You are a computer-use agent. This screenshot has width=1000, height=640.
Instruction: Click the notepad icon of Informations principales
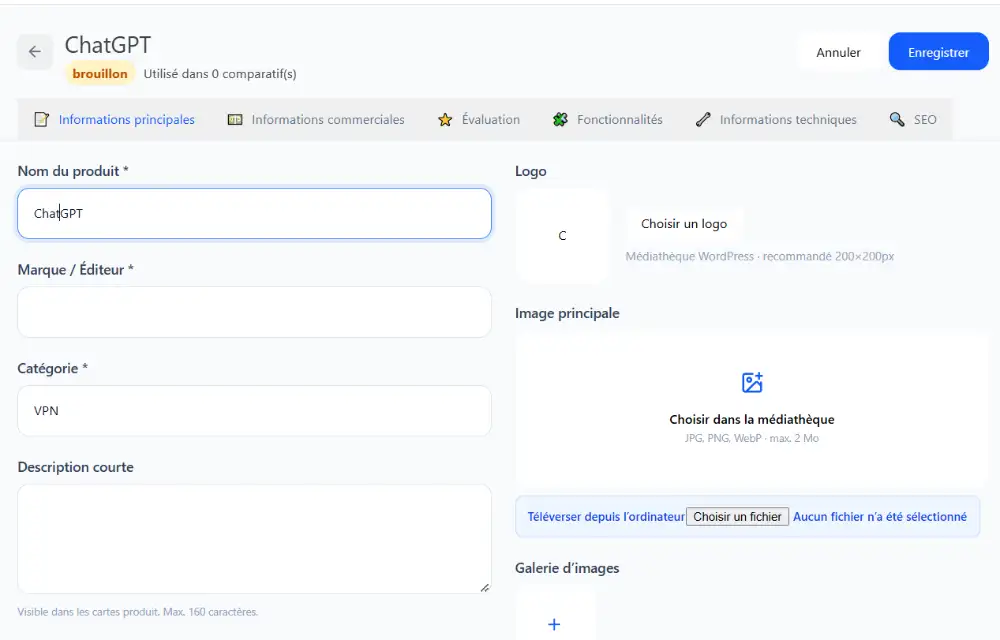click(x=41, y=119)
